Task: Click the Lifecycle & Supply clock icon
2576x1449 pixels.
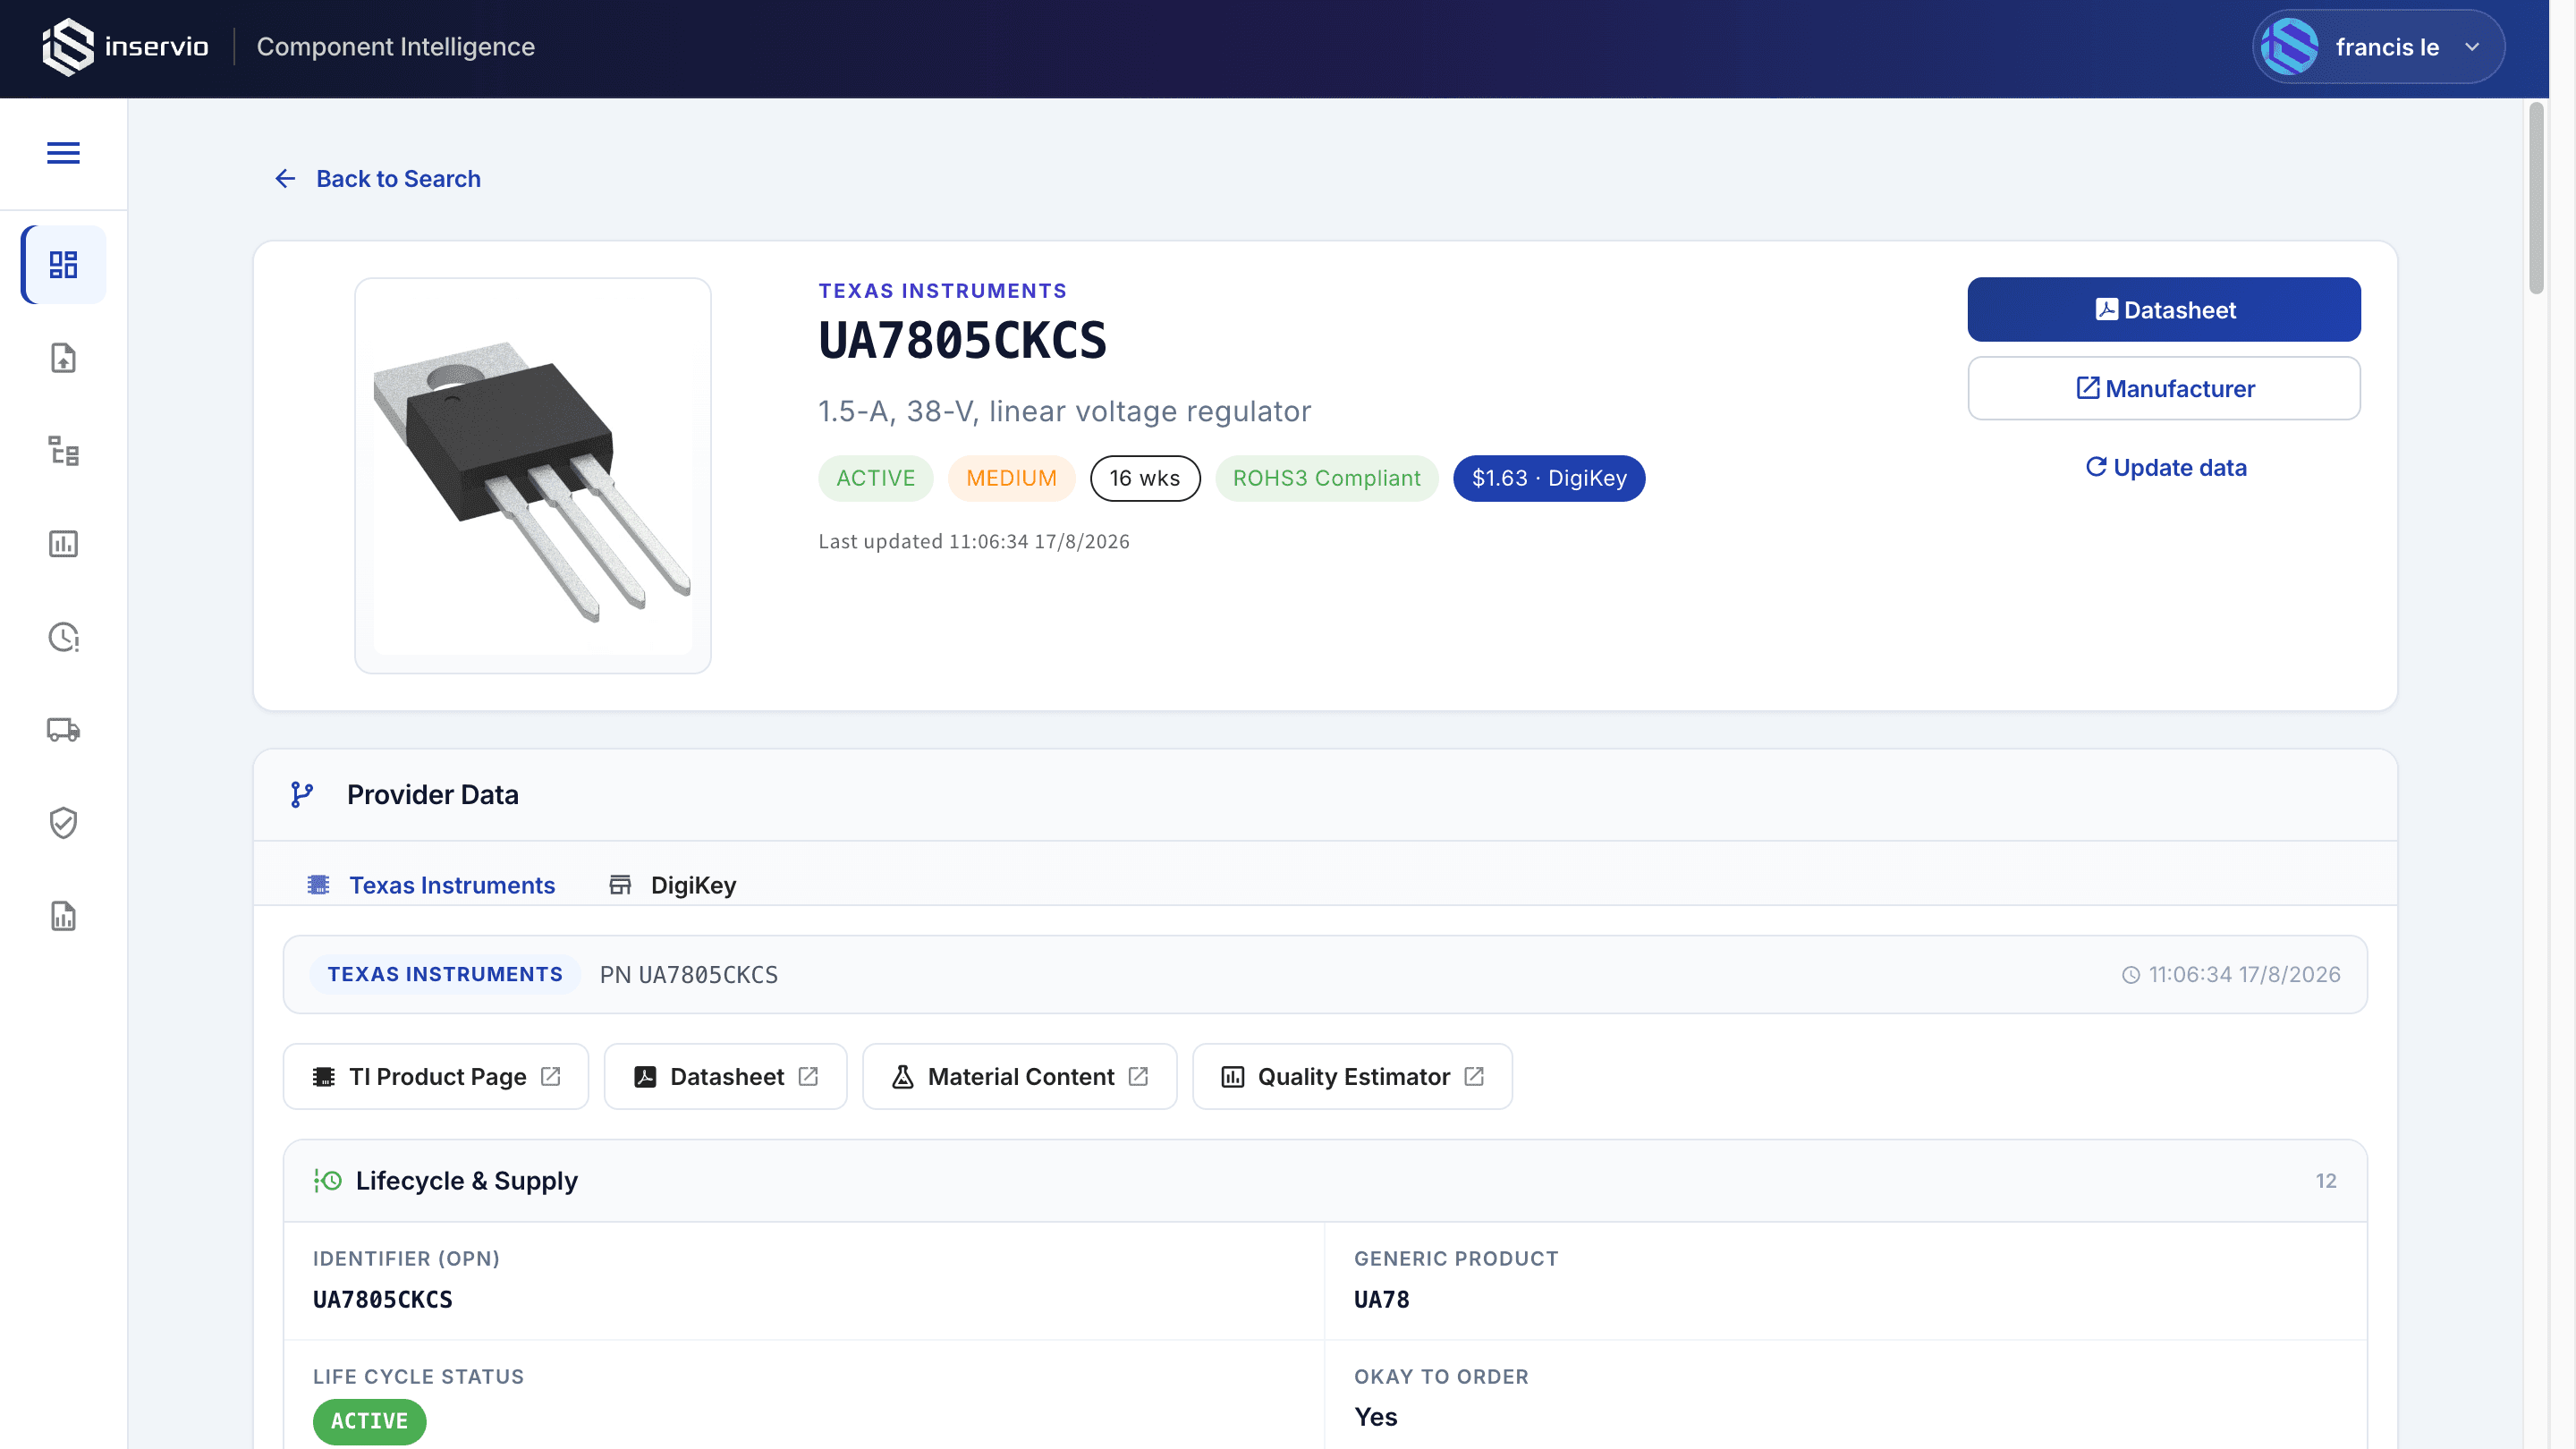Action: point(328,1181)
